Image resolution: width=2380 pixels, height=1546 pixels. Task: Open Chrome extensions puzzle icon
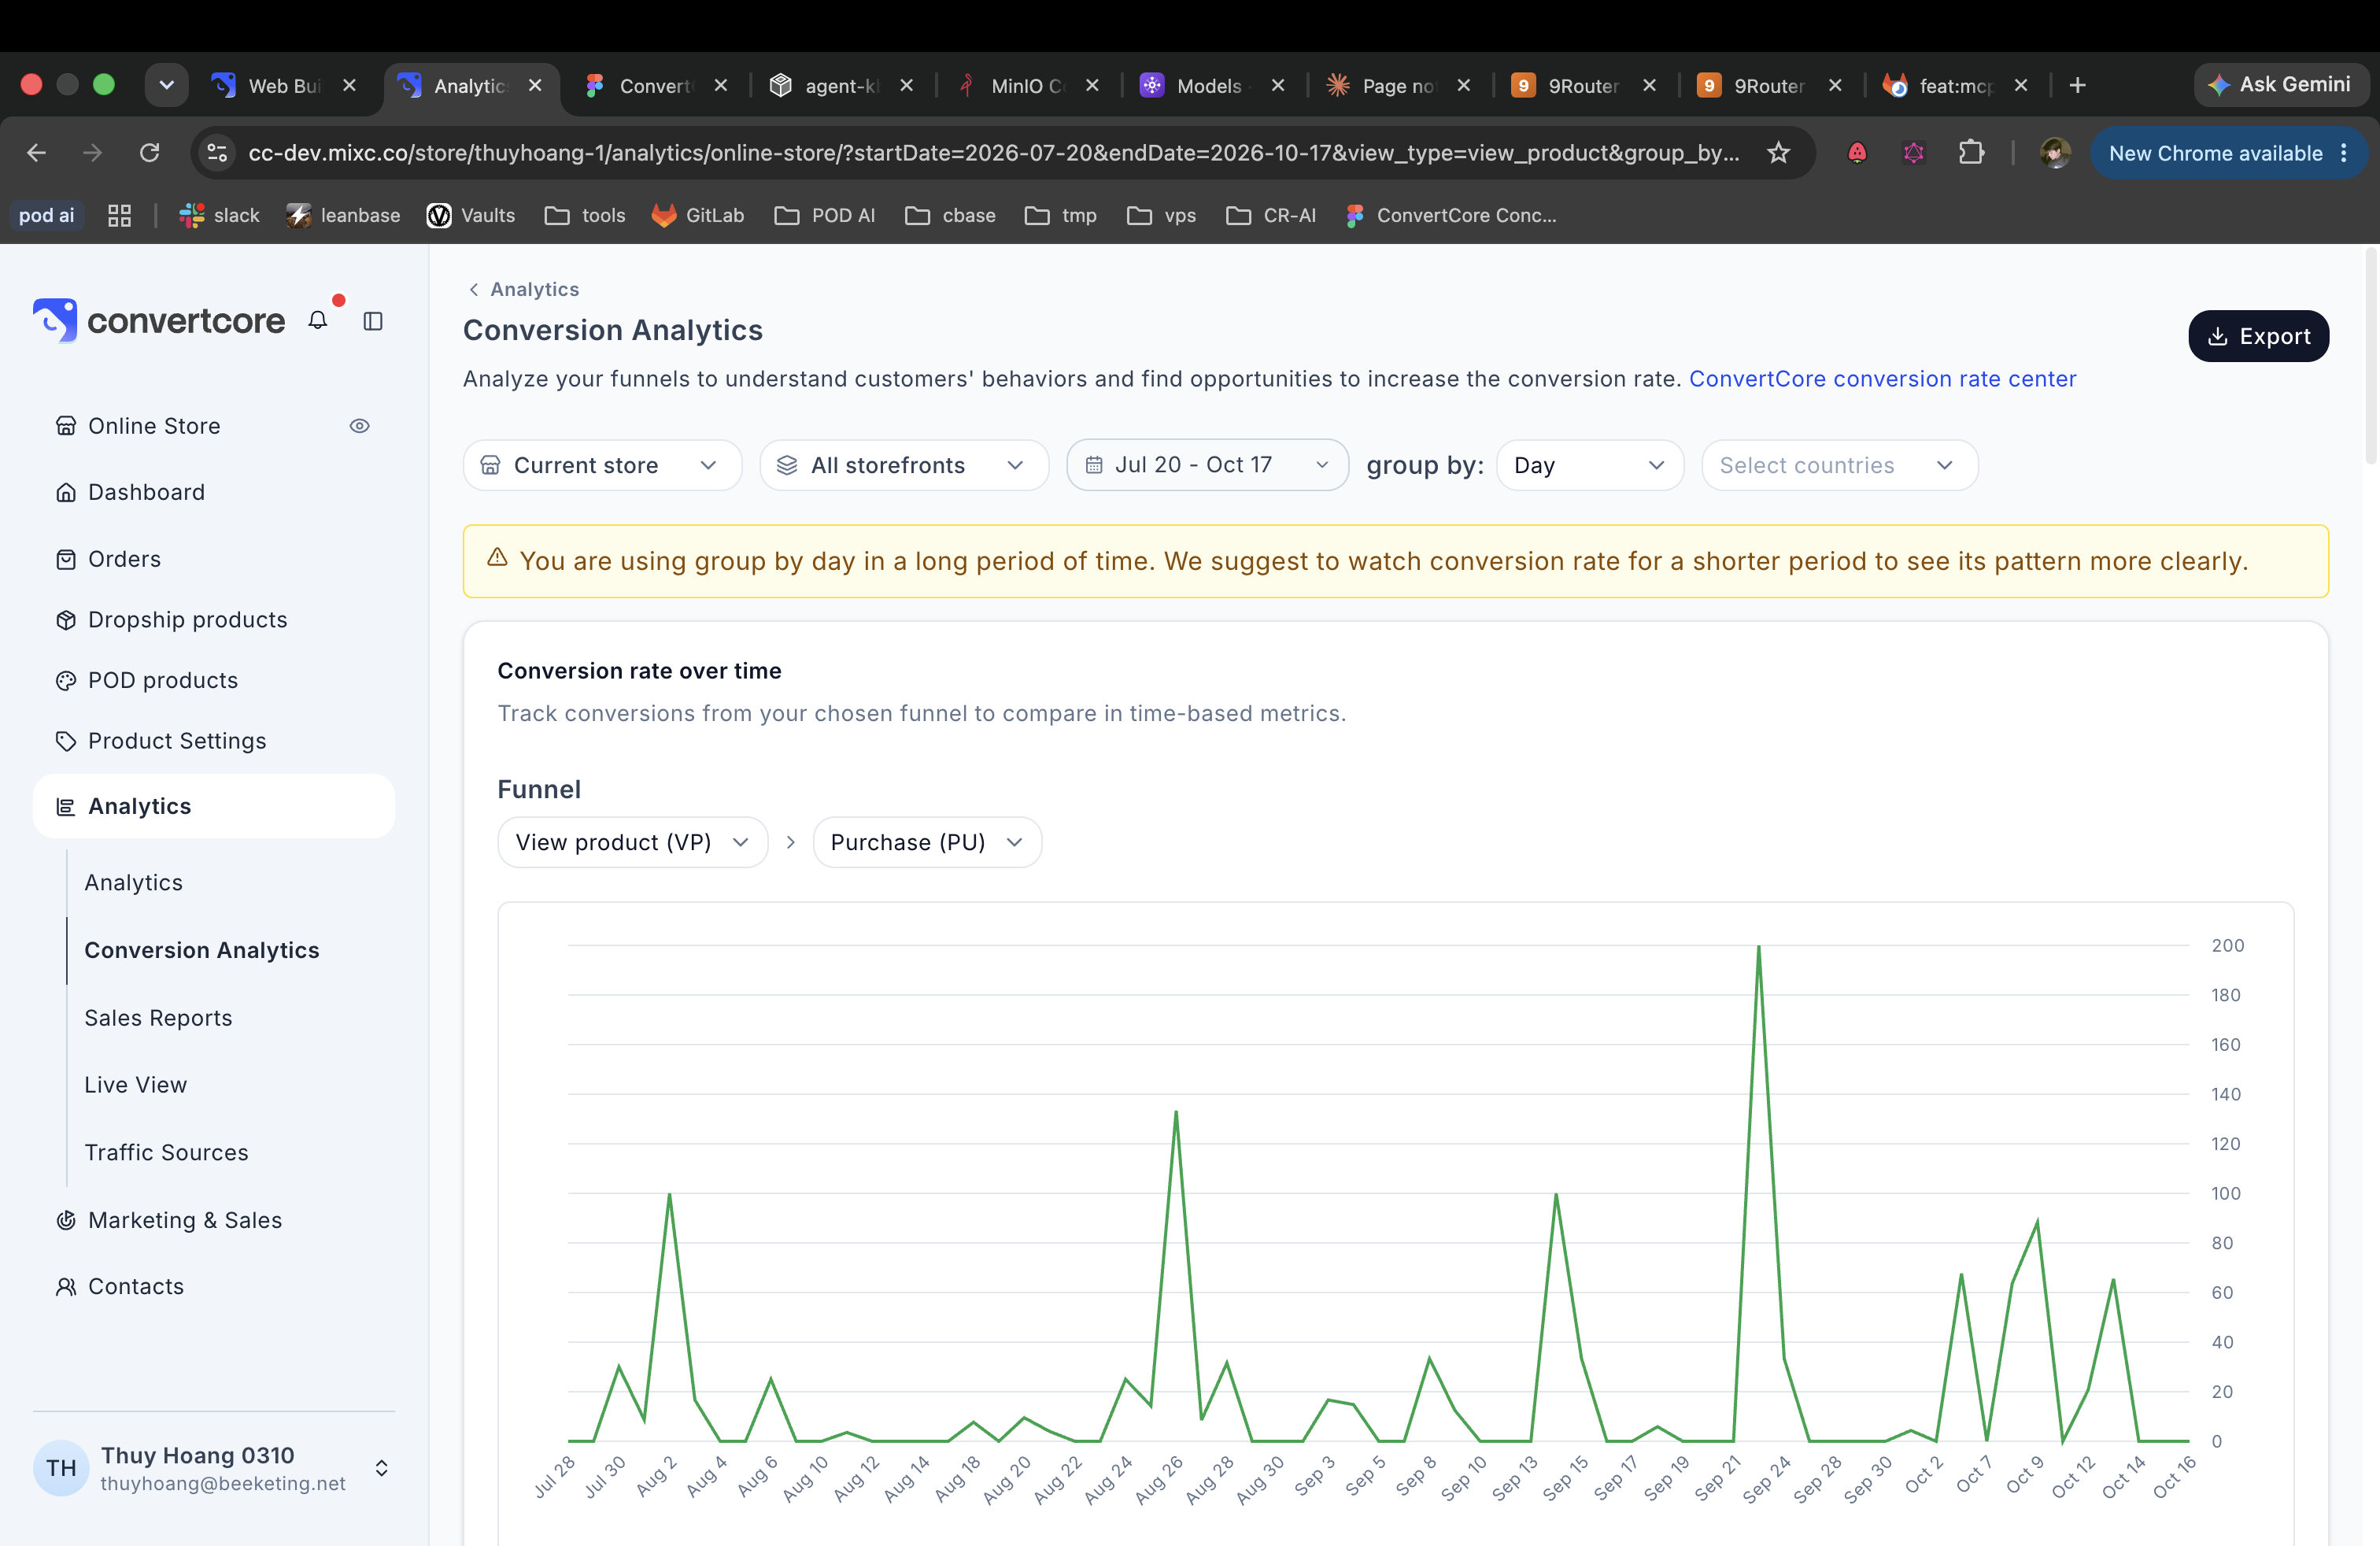(x=1971, y=153)
